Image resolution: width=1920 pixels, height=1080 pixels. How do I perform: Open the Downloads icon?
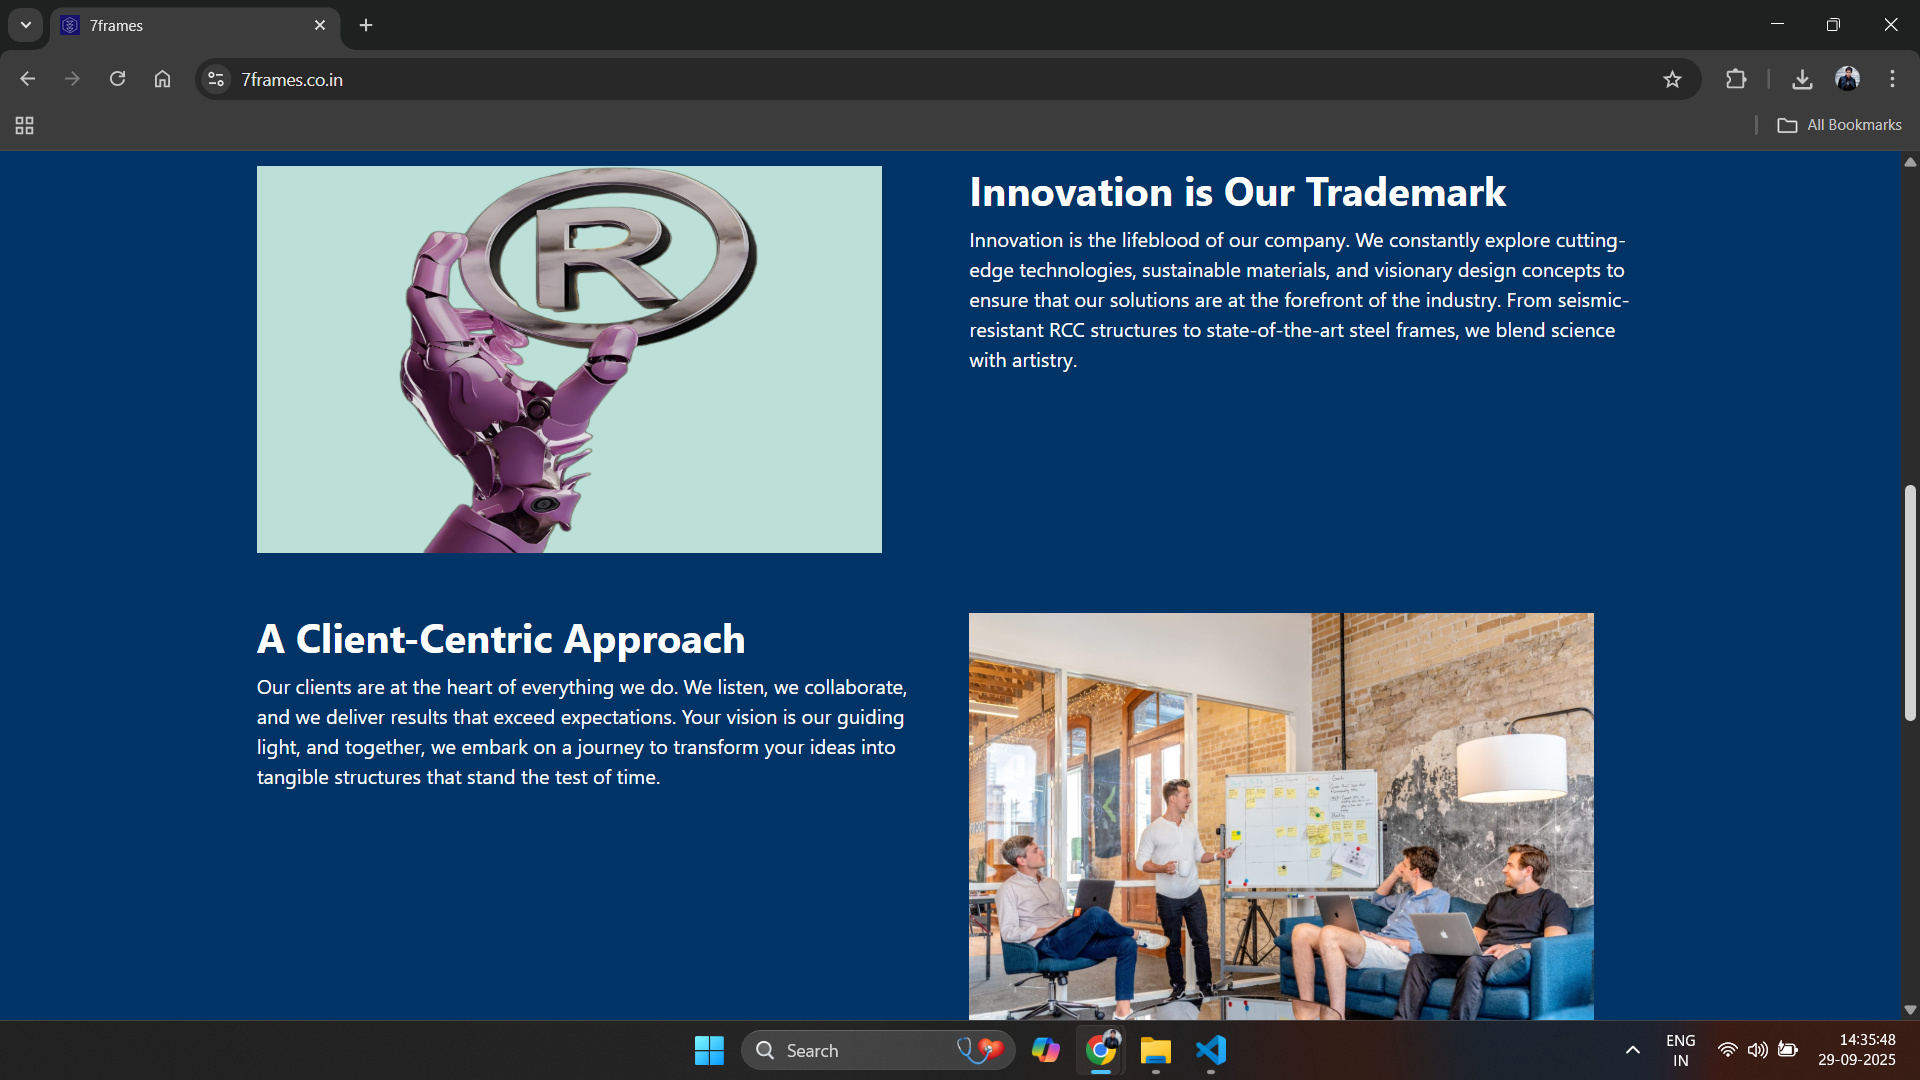[x=1802, y=79]
